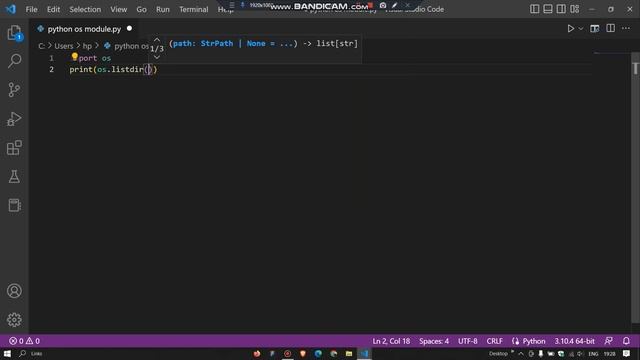Click the lightbulb code action on line 1
The height and width of the screenshot is (360, 640).
74,57
